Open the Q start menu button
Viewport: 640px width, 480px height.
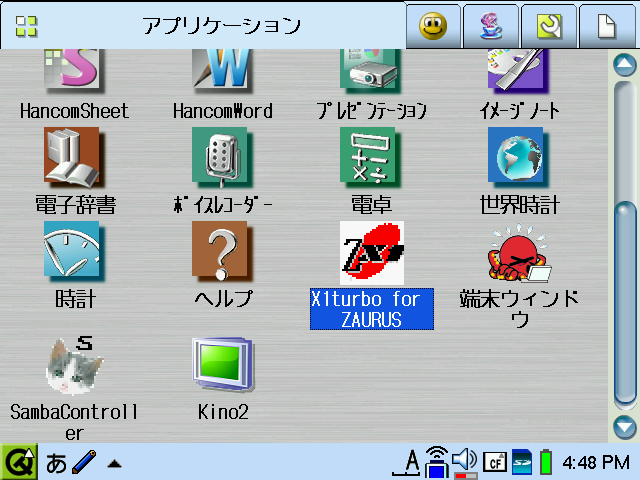coord(19,462)
